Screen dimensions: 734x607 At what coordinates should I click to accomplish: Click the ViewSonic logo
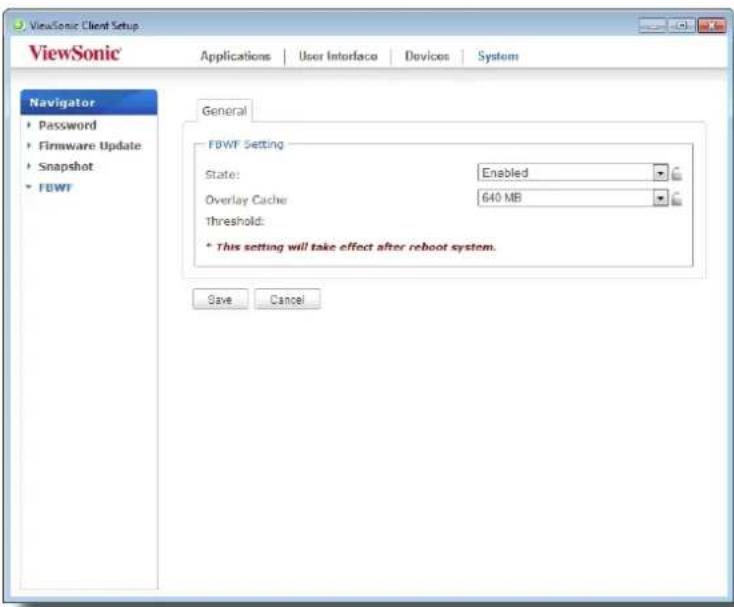pyautogui.click(x=75, y=53)
